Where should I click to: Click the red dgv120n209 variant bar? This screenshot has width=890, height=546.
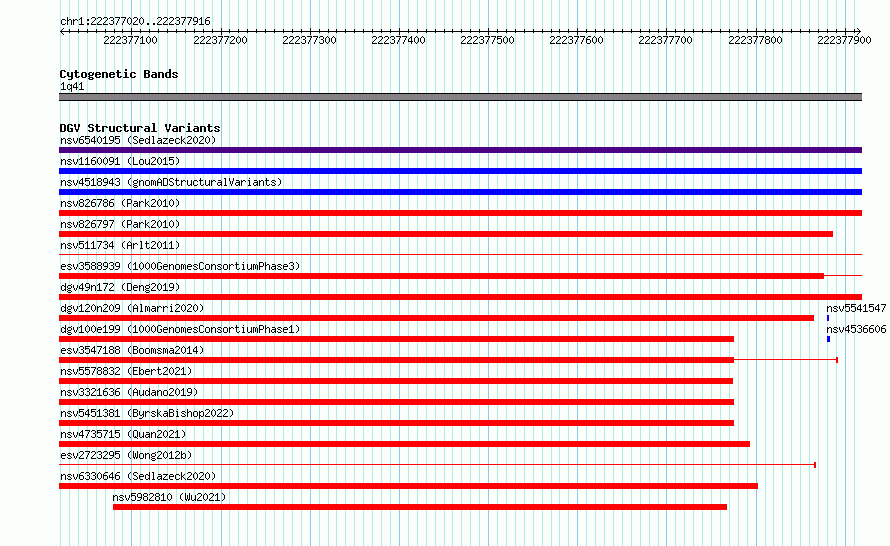point(436,318)
